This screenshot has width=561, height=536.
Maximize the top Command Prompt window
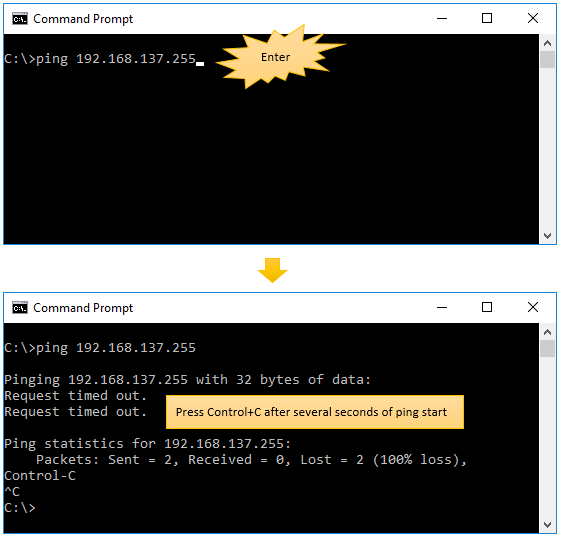pos(487,18)
